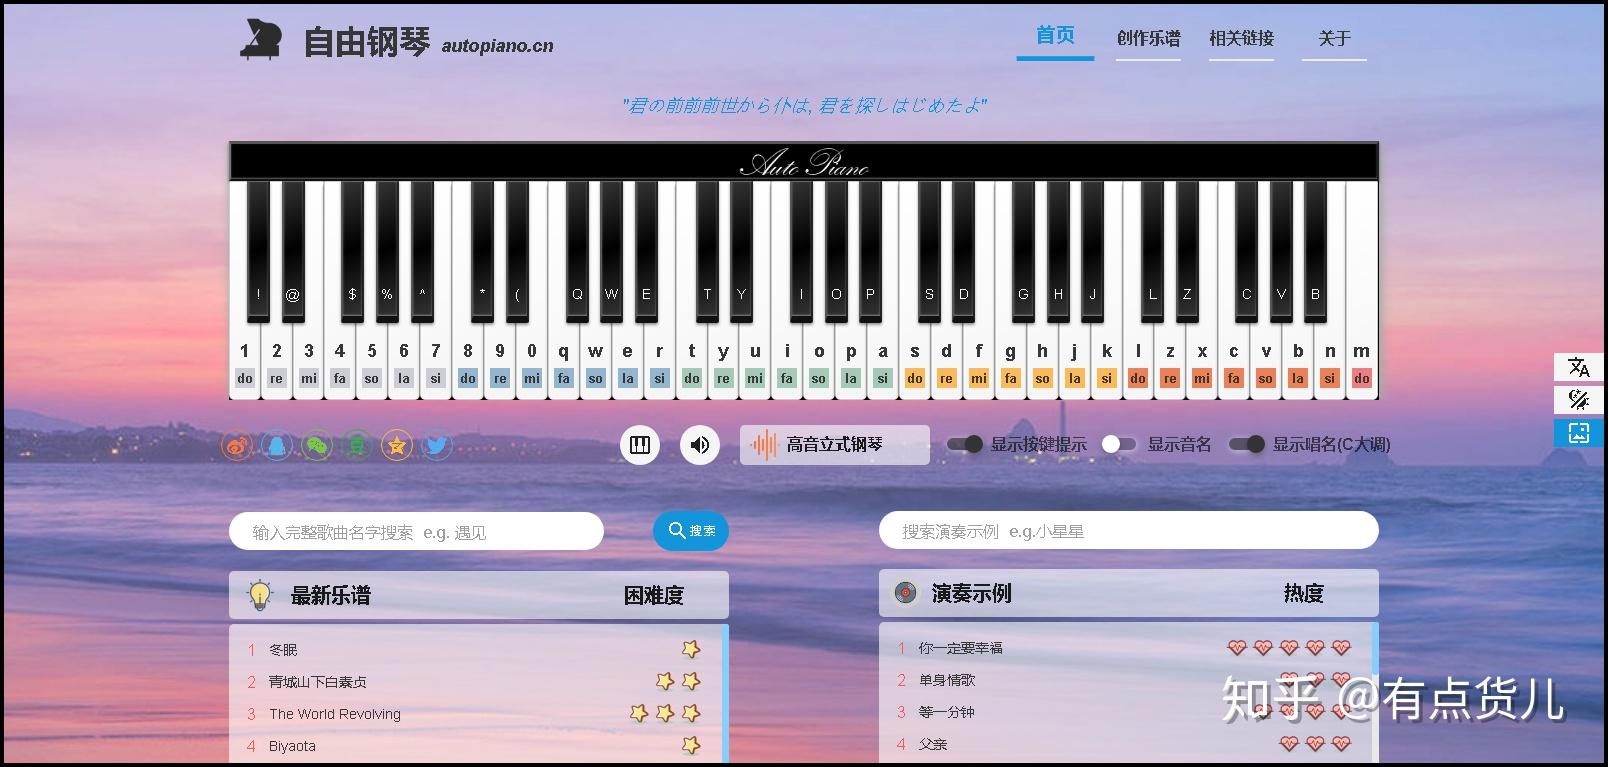Screen dimensions: 1608x767
Task: Open the score The World Revolving
Action: [x=335, y=714]
